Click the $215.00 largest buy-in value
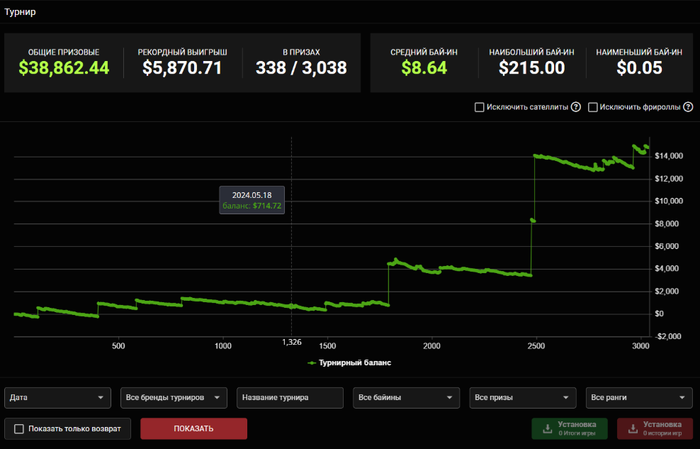The width and height of the screenshot is (700, 449). click(532, 68)
